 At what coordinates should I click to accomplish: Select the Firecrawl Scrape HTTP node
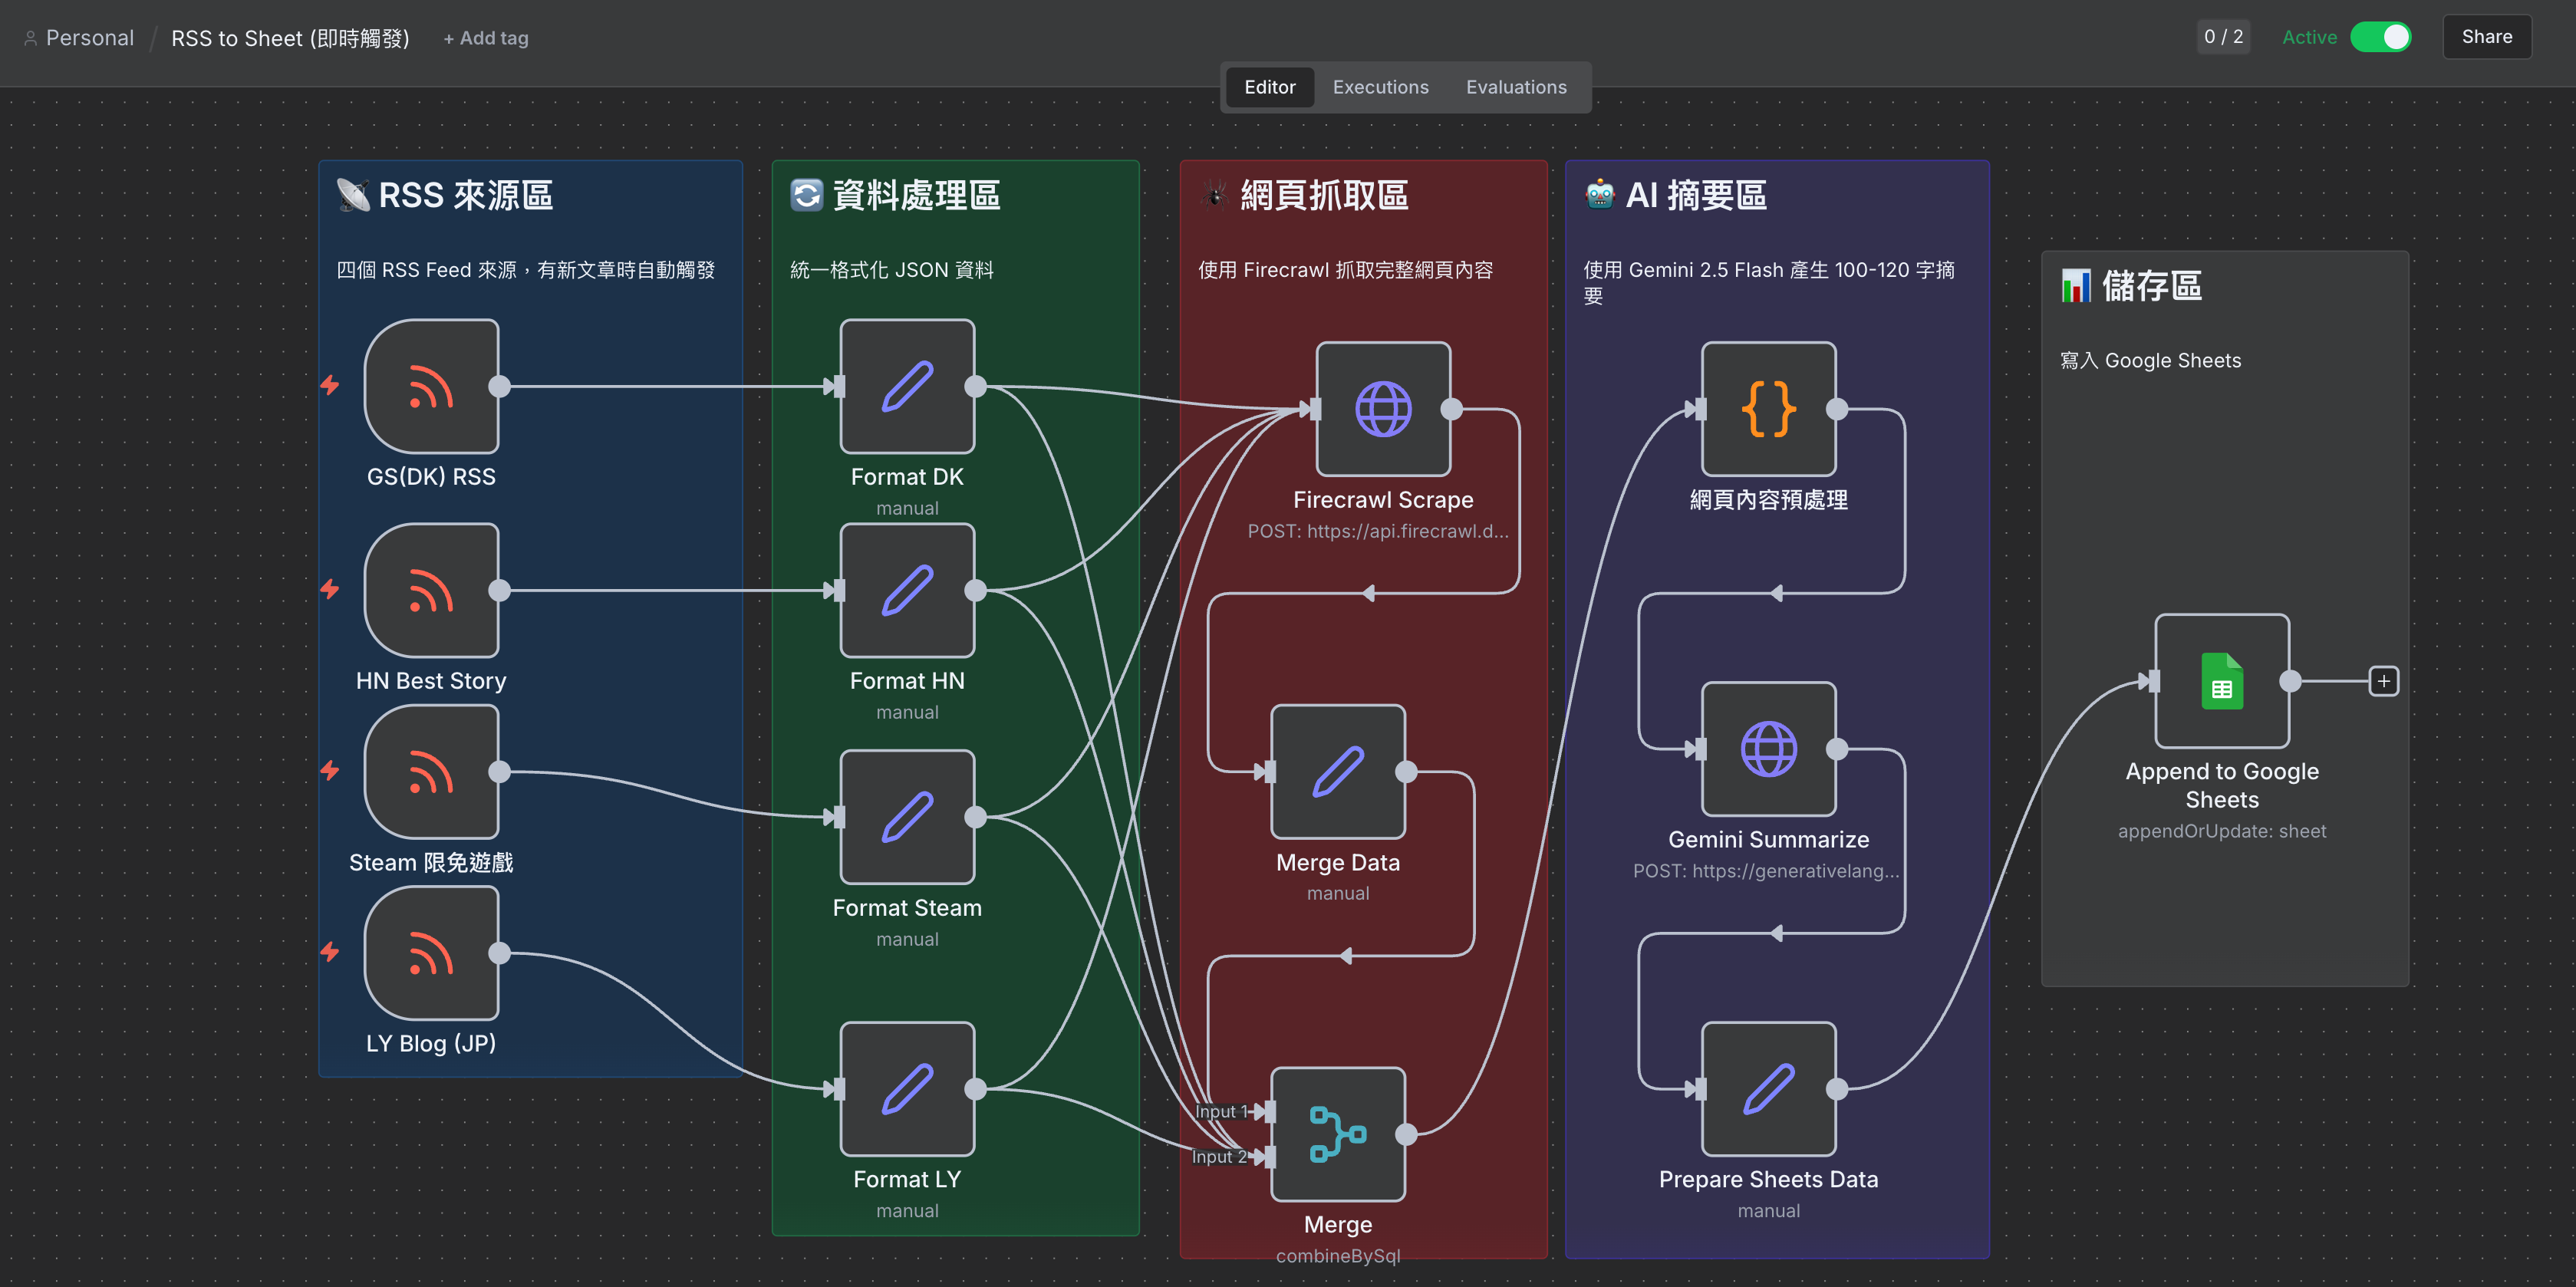tap(1382, 409)
